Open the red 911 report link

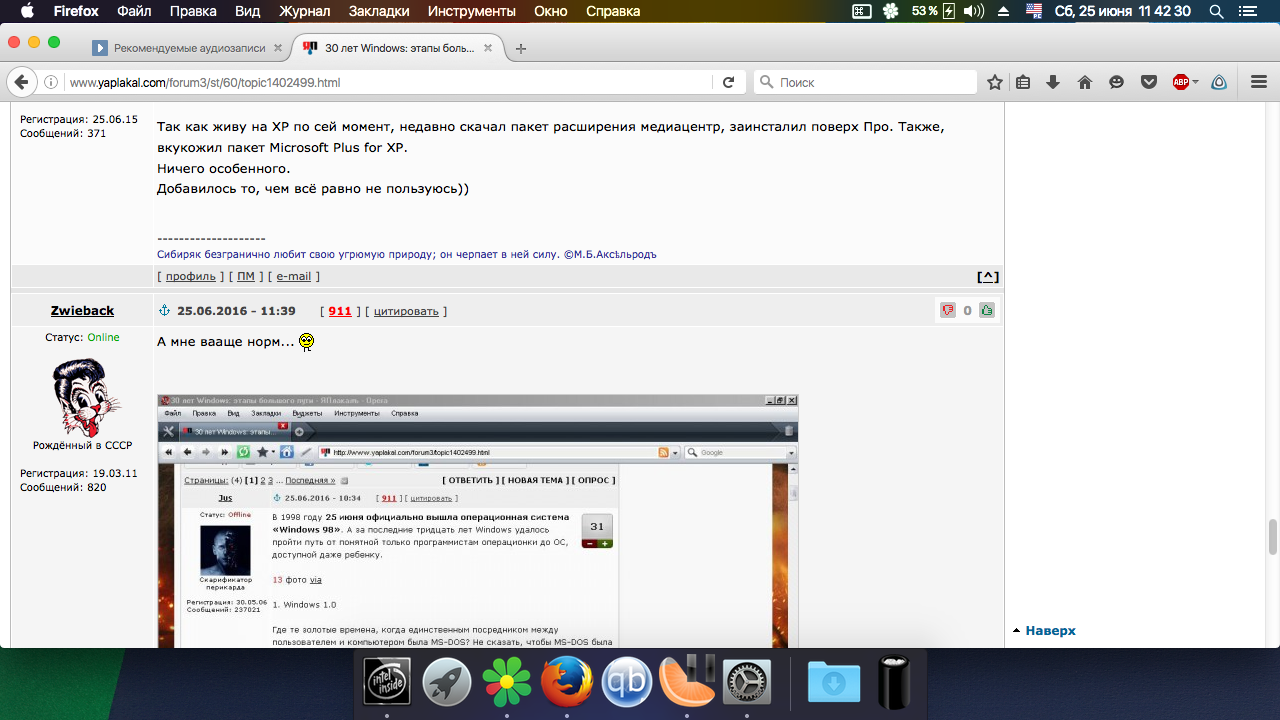tap(340, 311)
